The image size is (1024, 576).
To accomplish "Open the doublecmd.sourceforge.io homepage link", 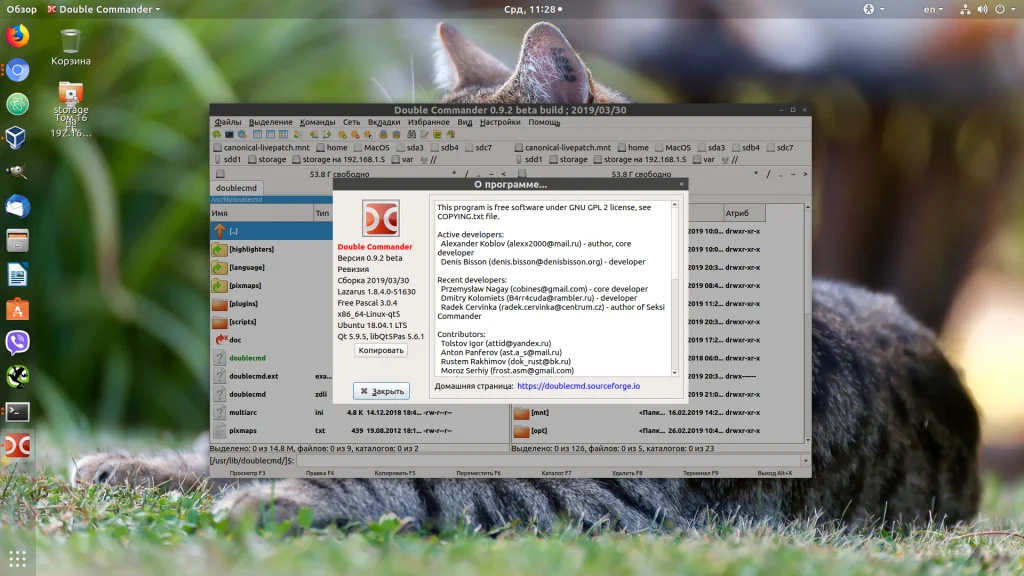I will point(578,386).
